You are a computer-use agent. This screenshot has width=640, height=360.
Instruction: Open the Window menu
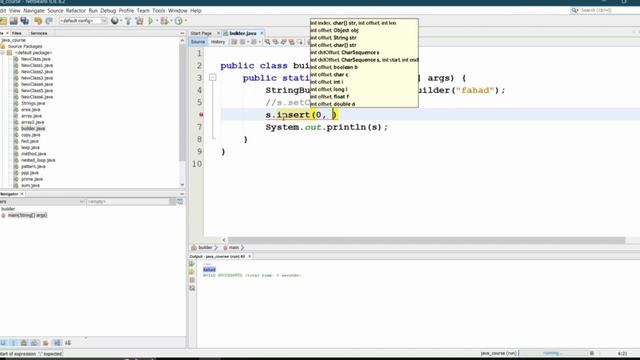[x=178, y=11]
